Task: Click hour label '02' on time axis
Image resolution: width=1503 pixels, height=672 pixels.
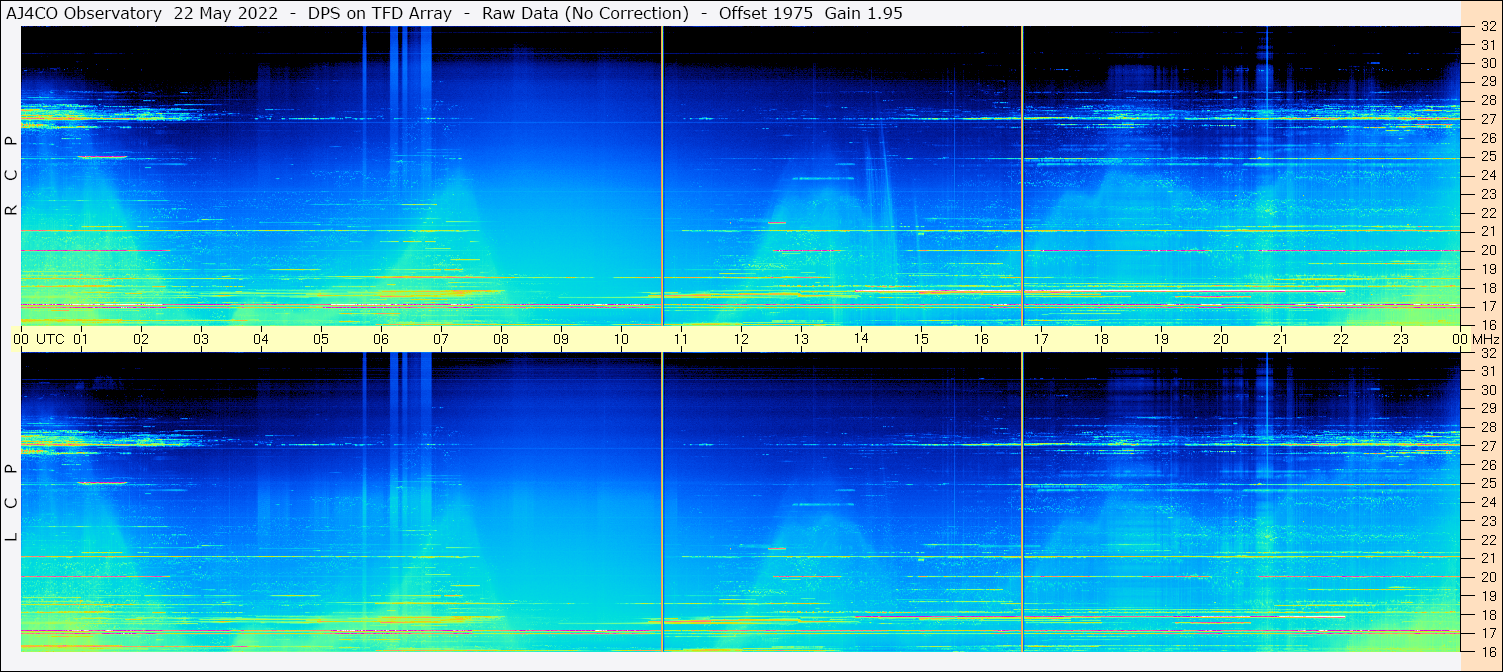Action: pyautogui.click(x=141, y=339)
